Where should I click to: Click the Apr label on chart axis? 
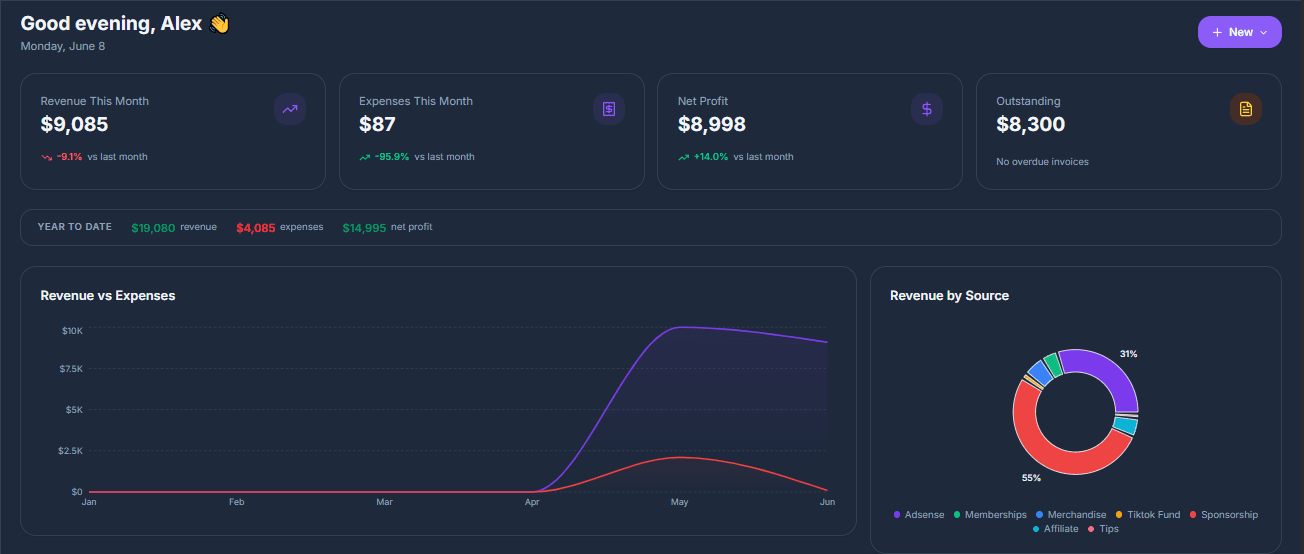tap(532, 502)
